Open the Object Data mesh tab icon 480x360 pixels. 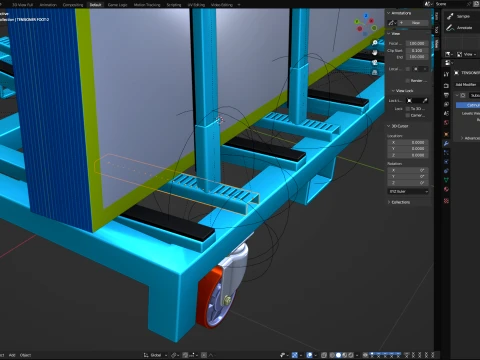point(446,180)
